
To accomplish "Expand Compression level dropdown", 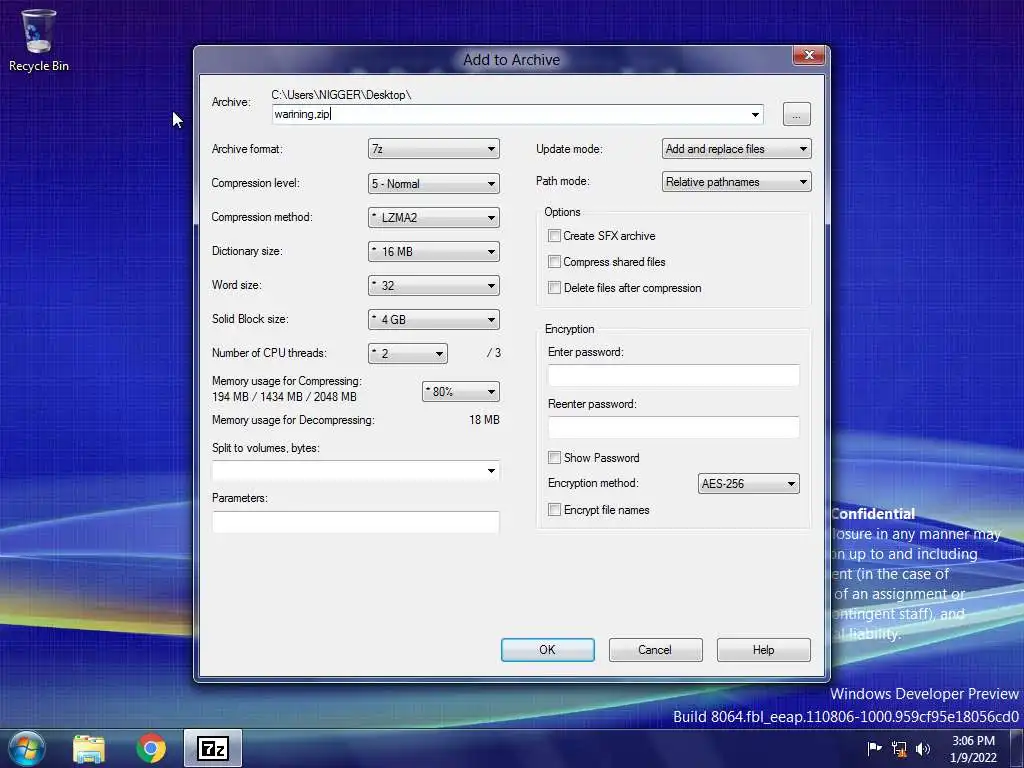I will (x=434, y=184).
